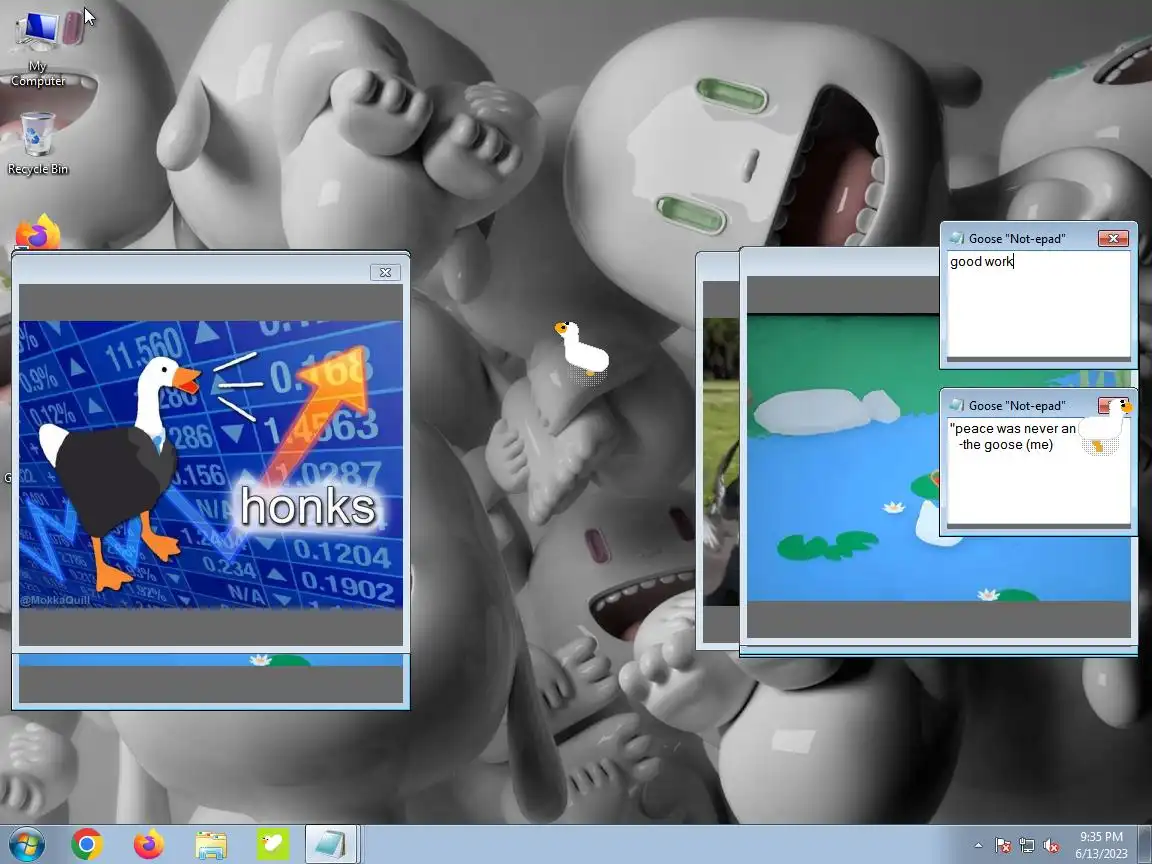Select the grass photo window behind the pond window
Viewport: 1152px width, 864px height.
717,450
